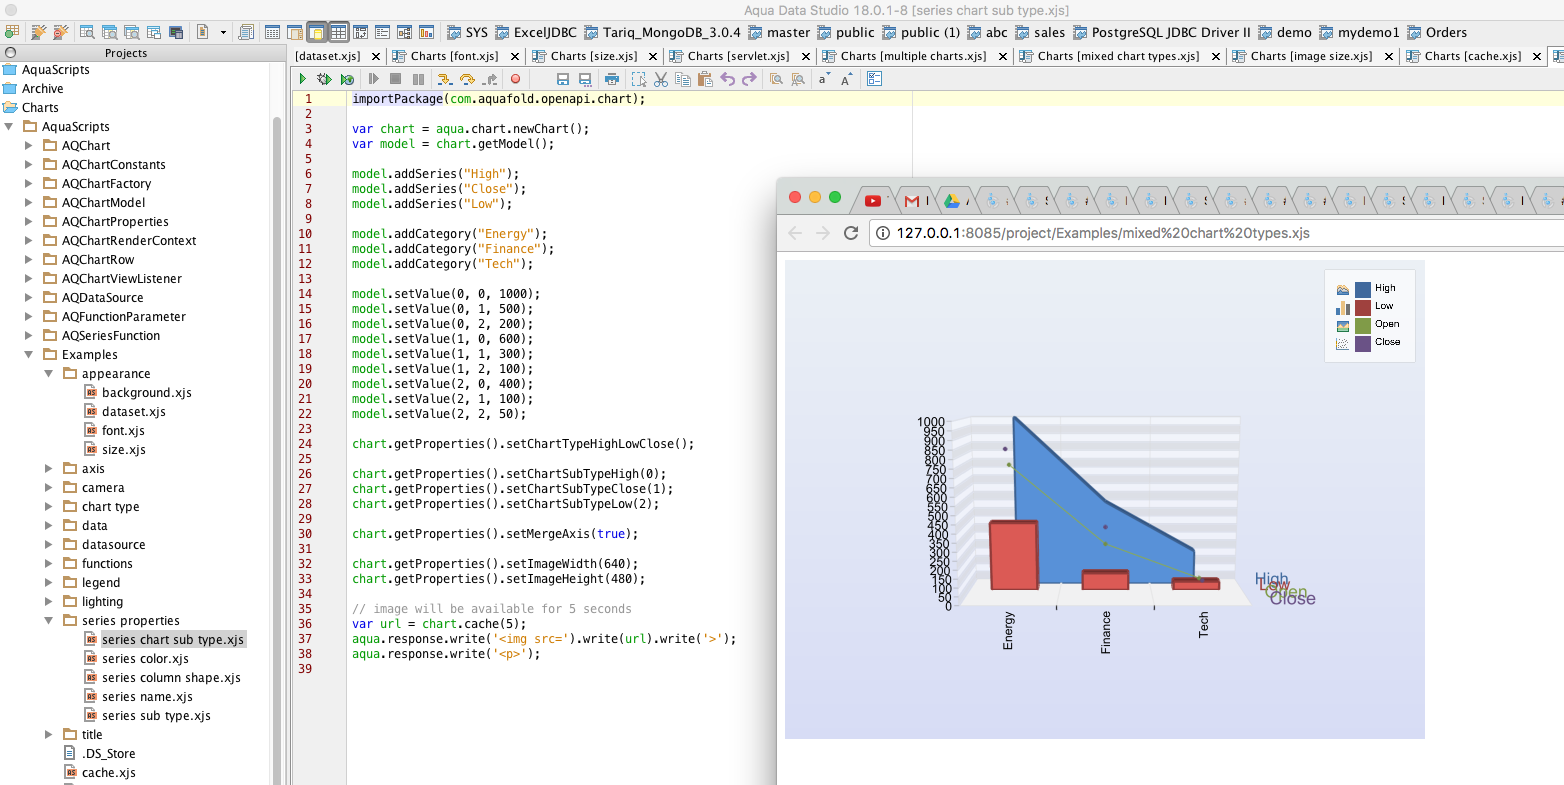Collapse the series properties folder
Screen dimensions: 1564x785
[49, 621]
